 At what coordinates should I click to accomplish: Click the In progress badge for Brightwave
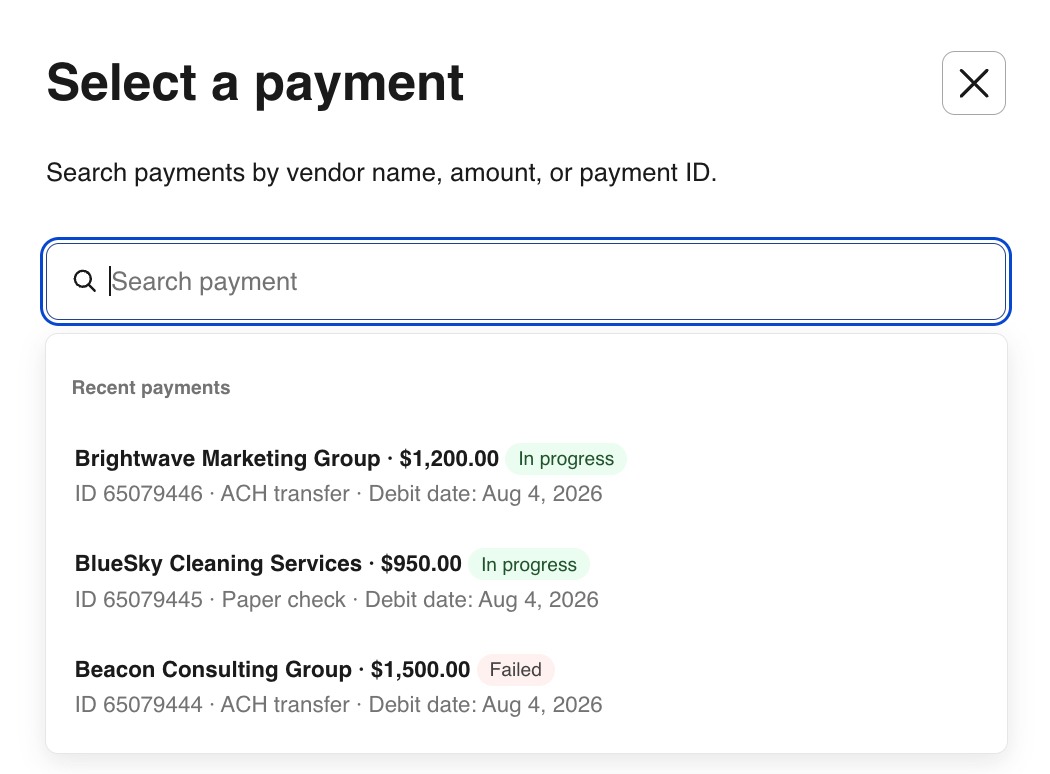(x=566, y=459)
